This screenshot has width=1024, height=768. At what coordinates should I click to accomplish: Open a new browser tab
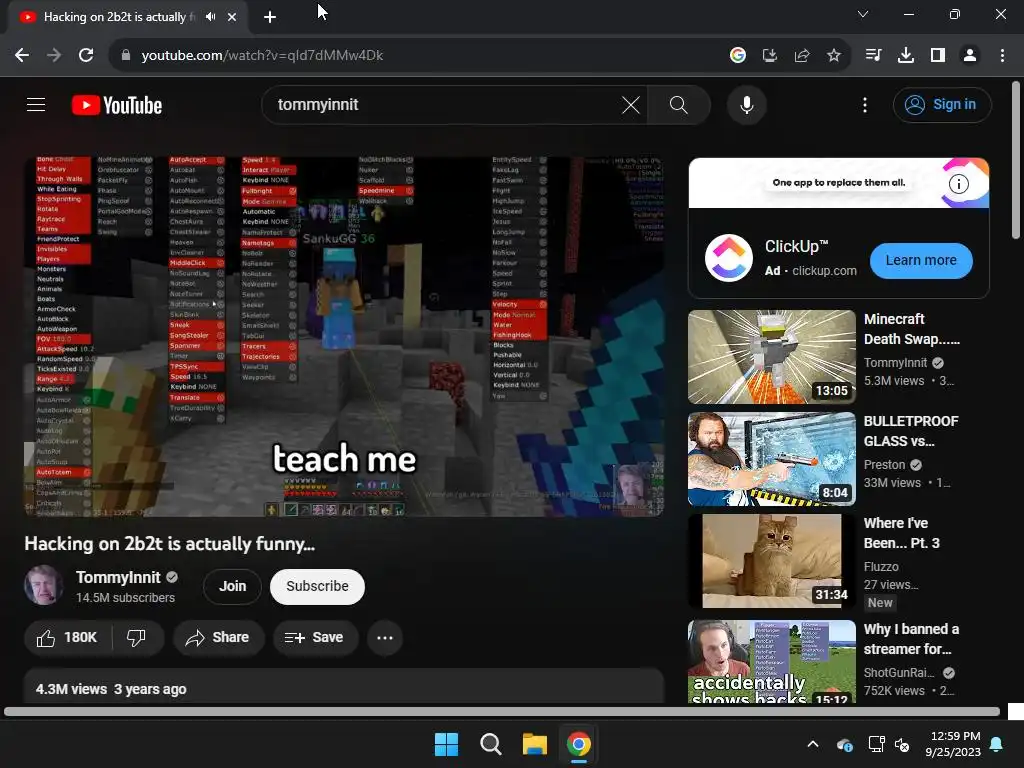coord(270,17)
